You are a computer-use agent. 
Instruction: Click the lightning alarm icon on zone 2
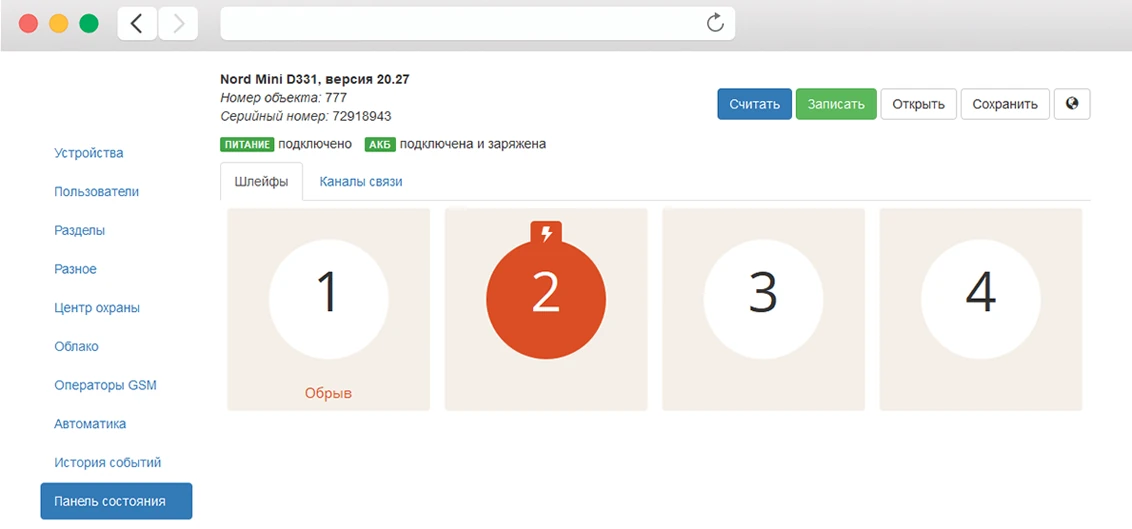coord(546,233)
